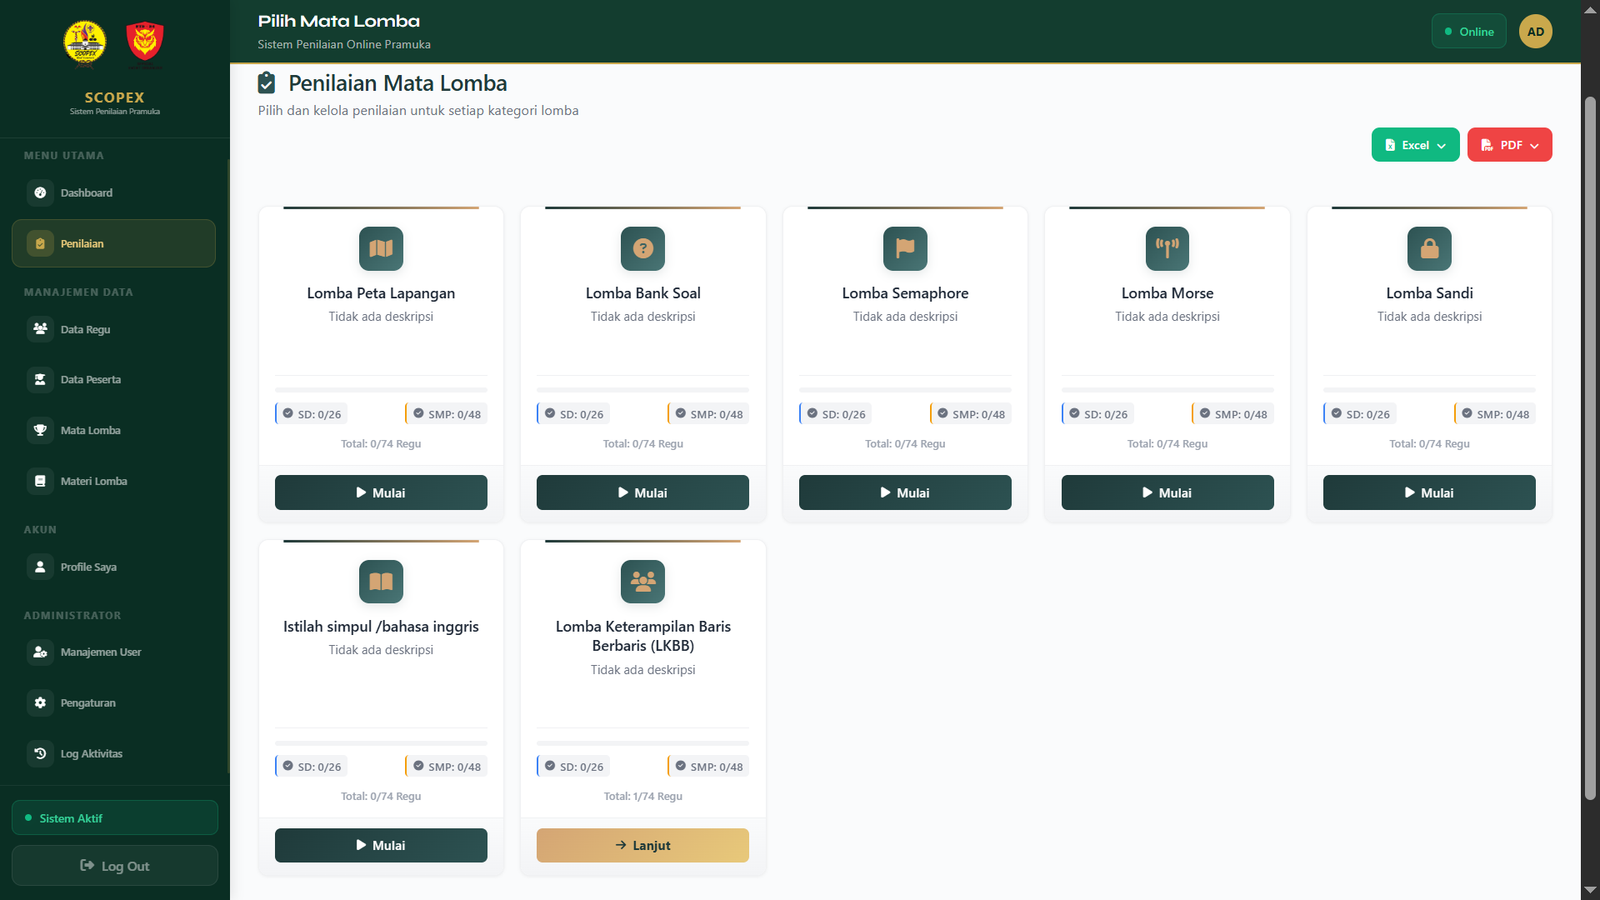Click the Lomba Peta Lapangan map icon
Viewport: 1600px width, 900px height.
tap(381, 248)
